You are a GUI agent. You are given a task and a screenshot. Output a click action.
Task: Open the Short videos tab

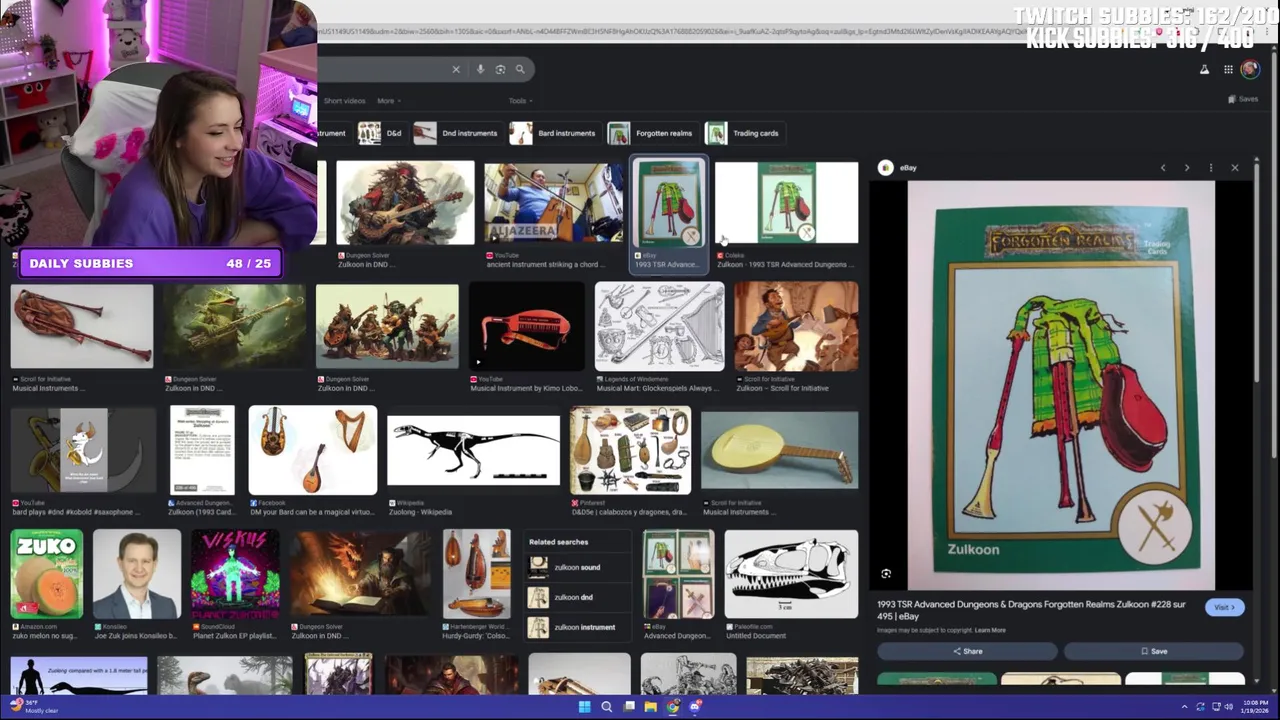pyautogui.click(x=344, y=101)
